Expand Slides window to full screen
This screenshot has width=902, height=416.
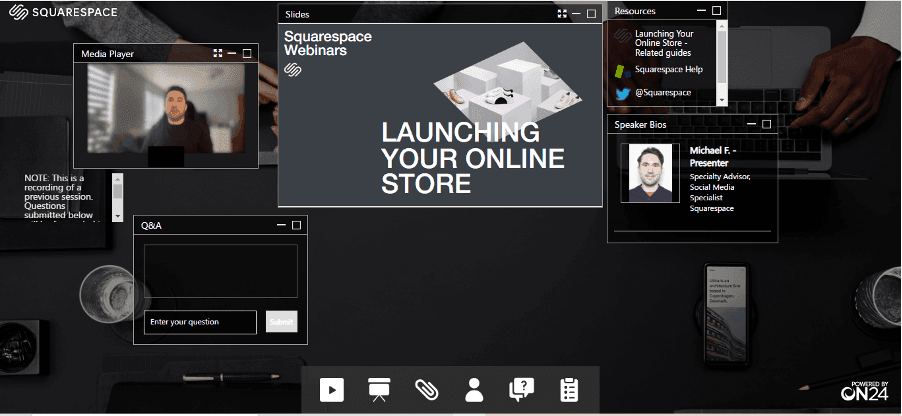point(562,14)
